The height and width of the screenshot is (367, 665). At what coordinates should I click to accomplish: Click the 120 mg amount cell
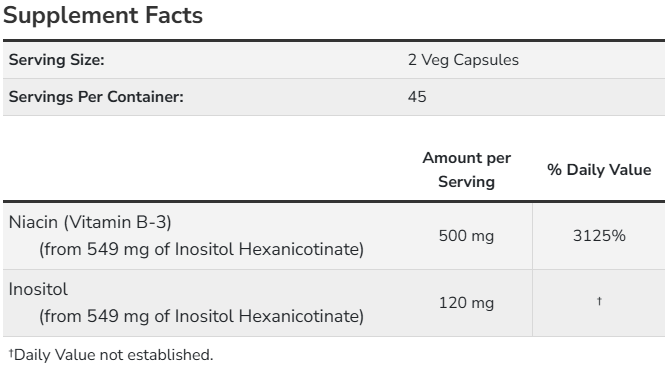point(466,303)
